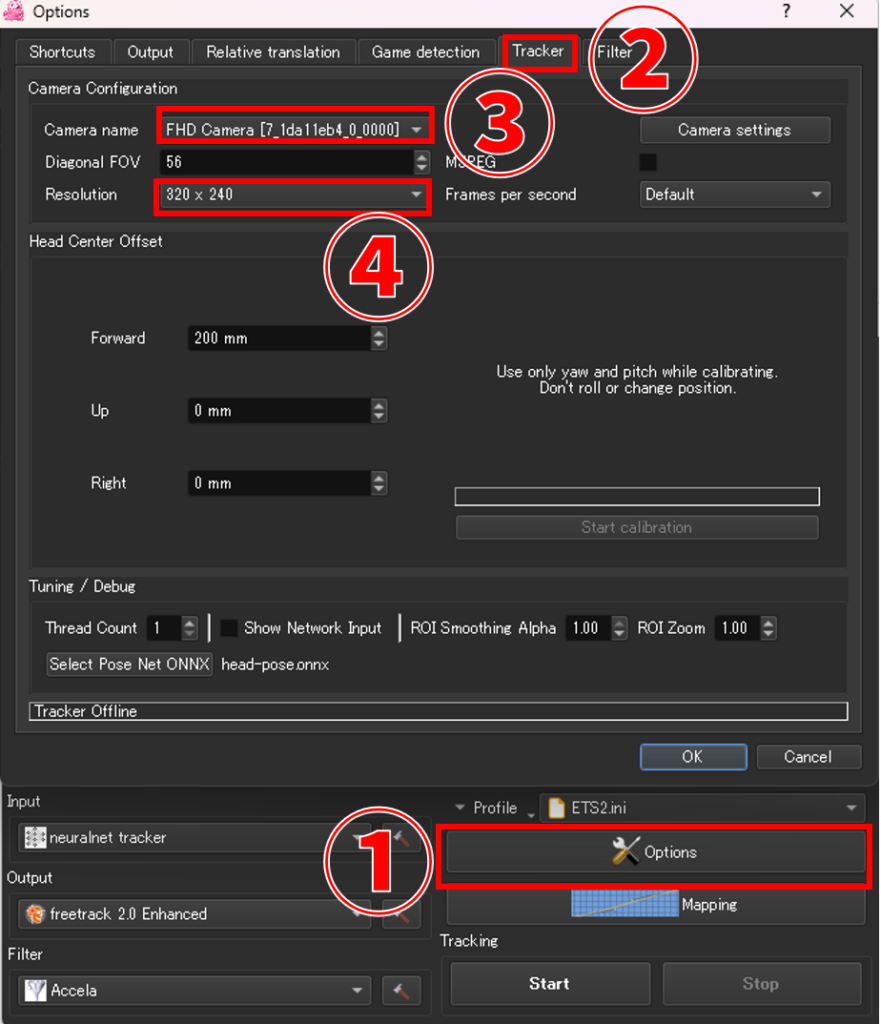Expand the Camera name dropdown

416,130
